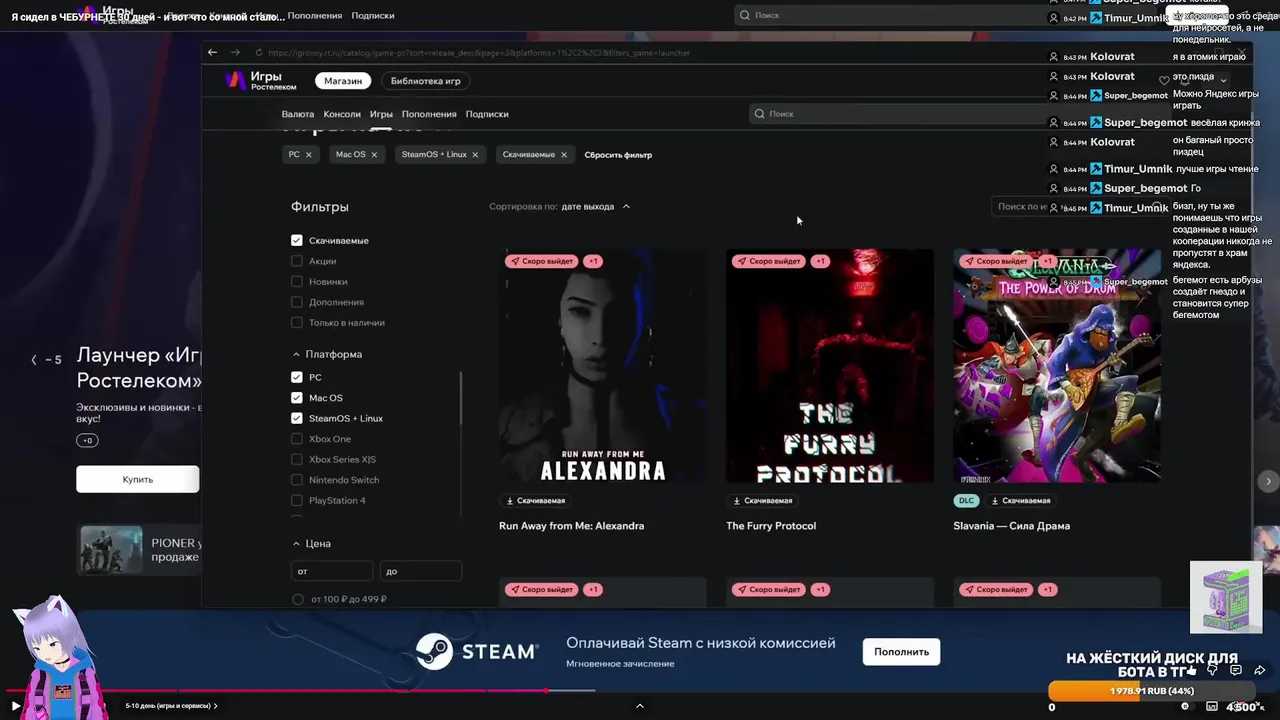Viewport: 1280px width, 720px height.
Task: Open the Игры menu item
Action: click(x=381, y=114)
